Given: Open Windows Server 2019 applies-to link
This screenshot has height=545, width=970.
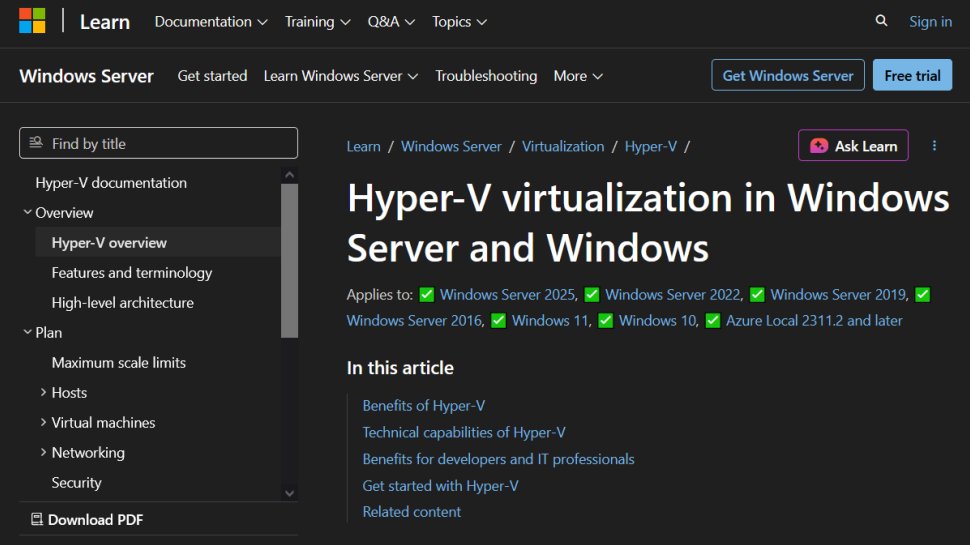Looking at the screenshot, I should [838, 294].
